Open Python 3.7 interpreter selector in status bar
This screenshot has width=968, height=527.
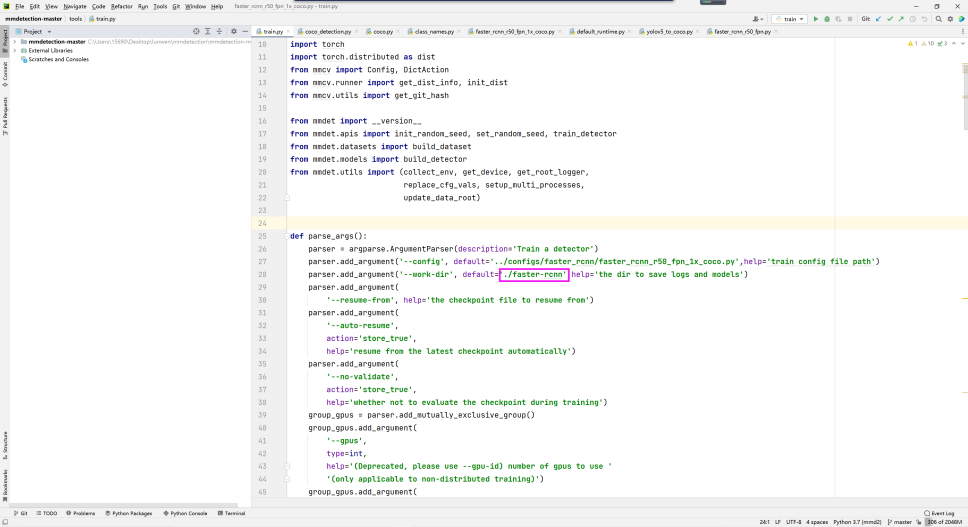(x=857, y=522)
